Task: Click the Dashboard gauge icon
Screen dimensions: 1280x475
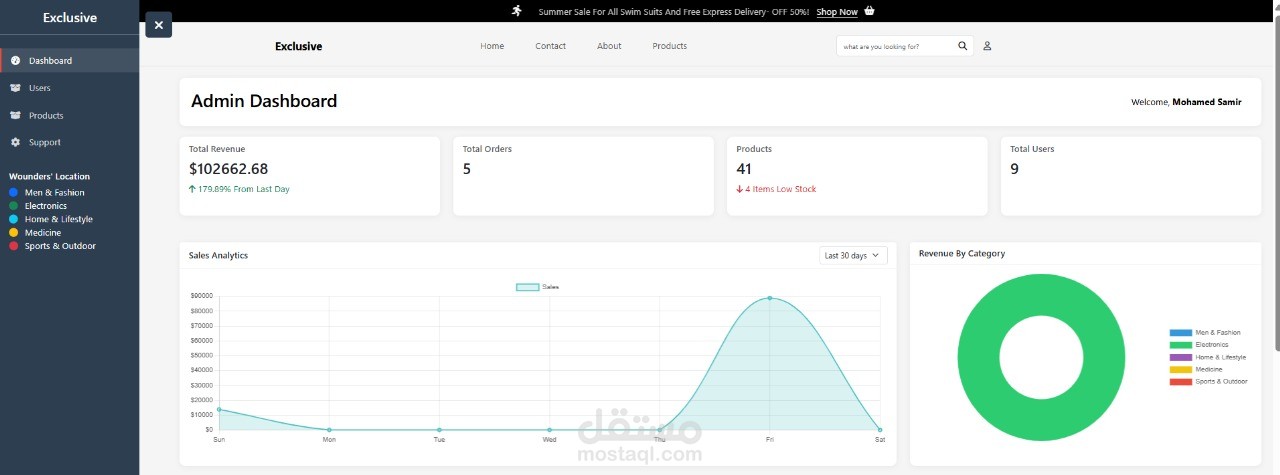Action: (15, 61)
